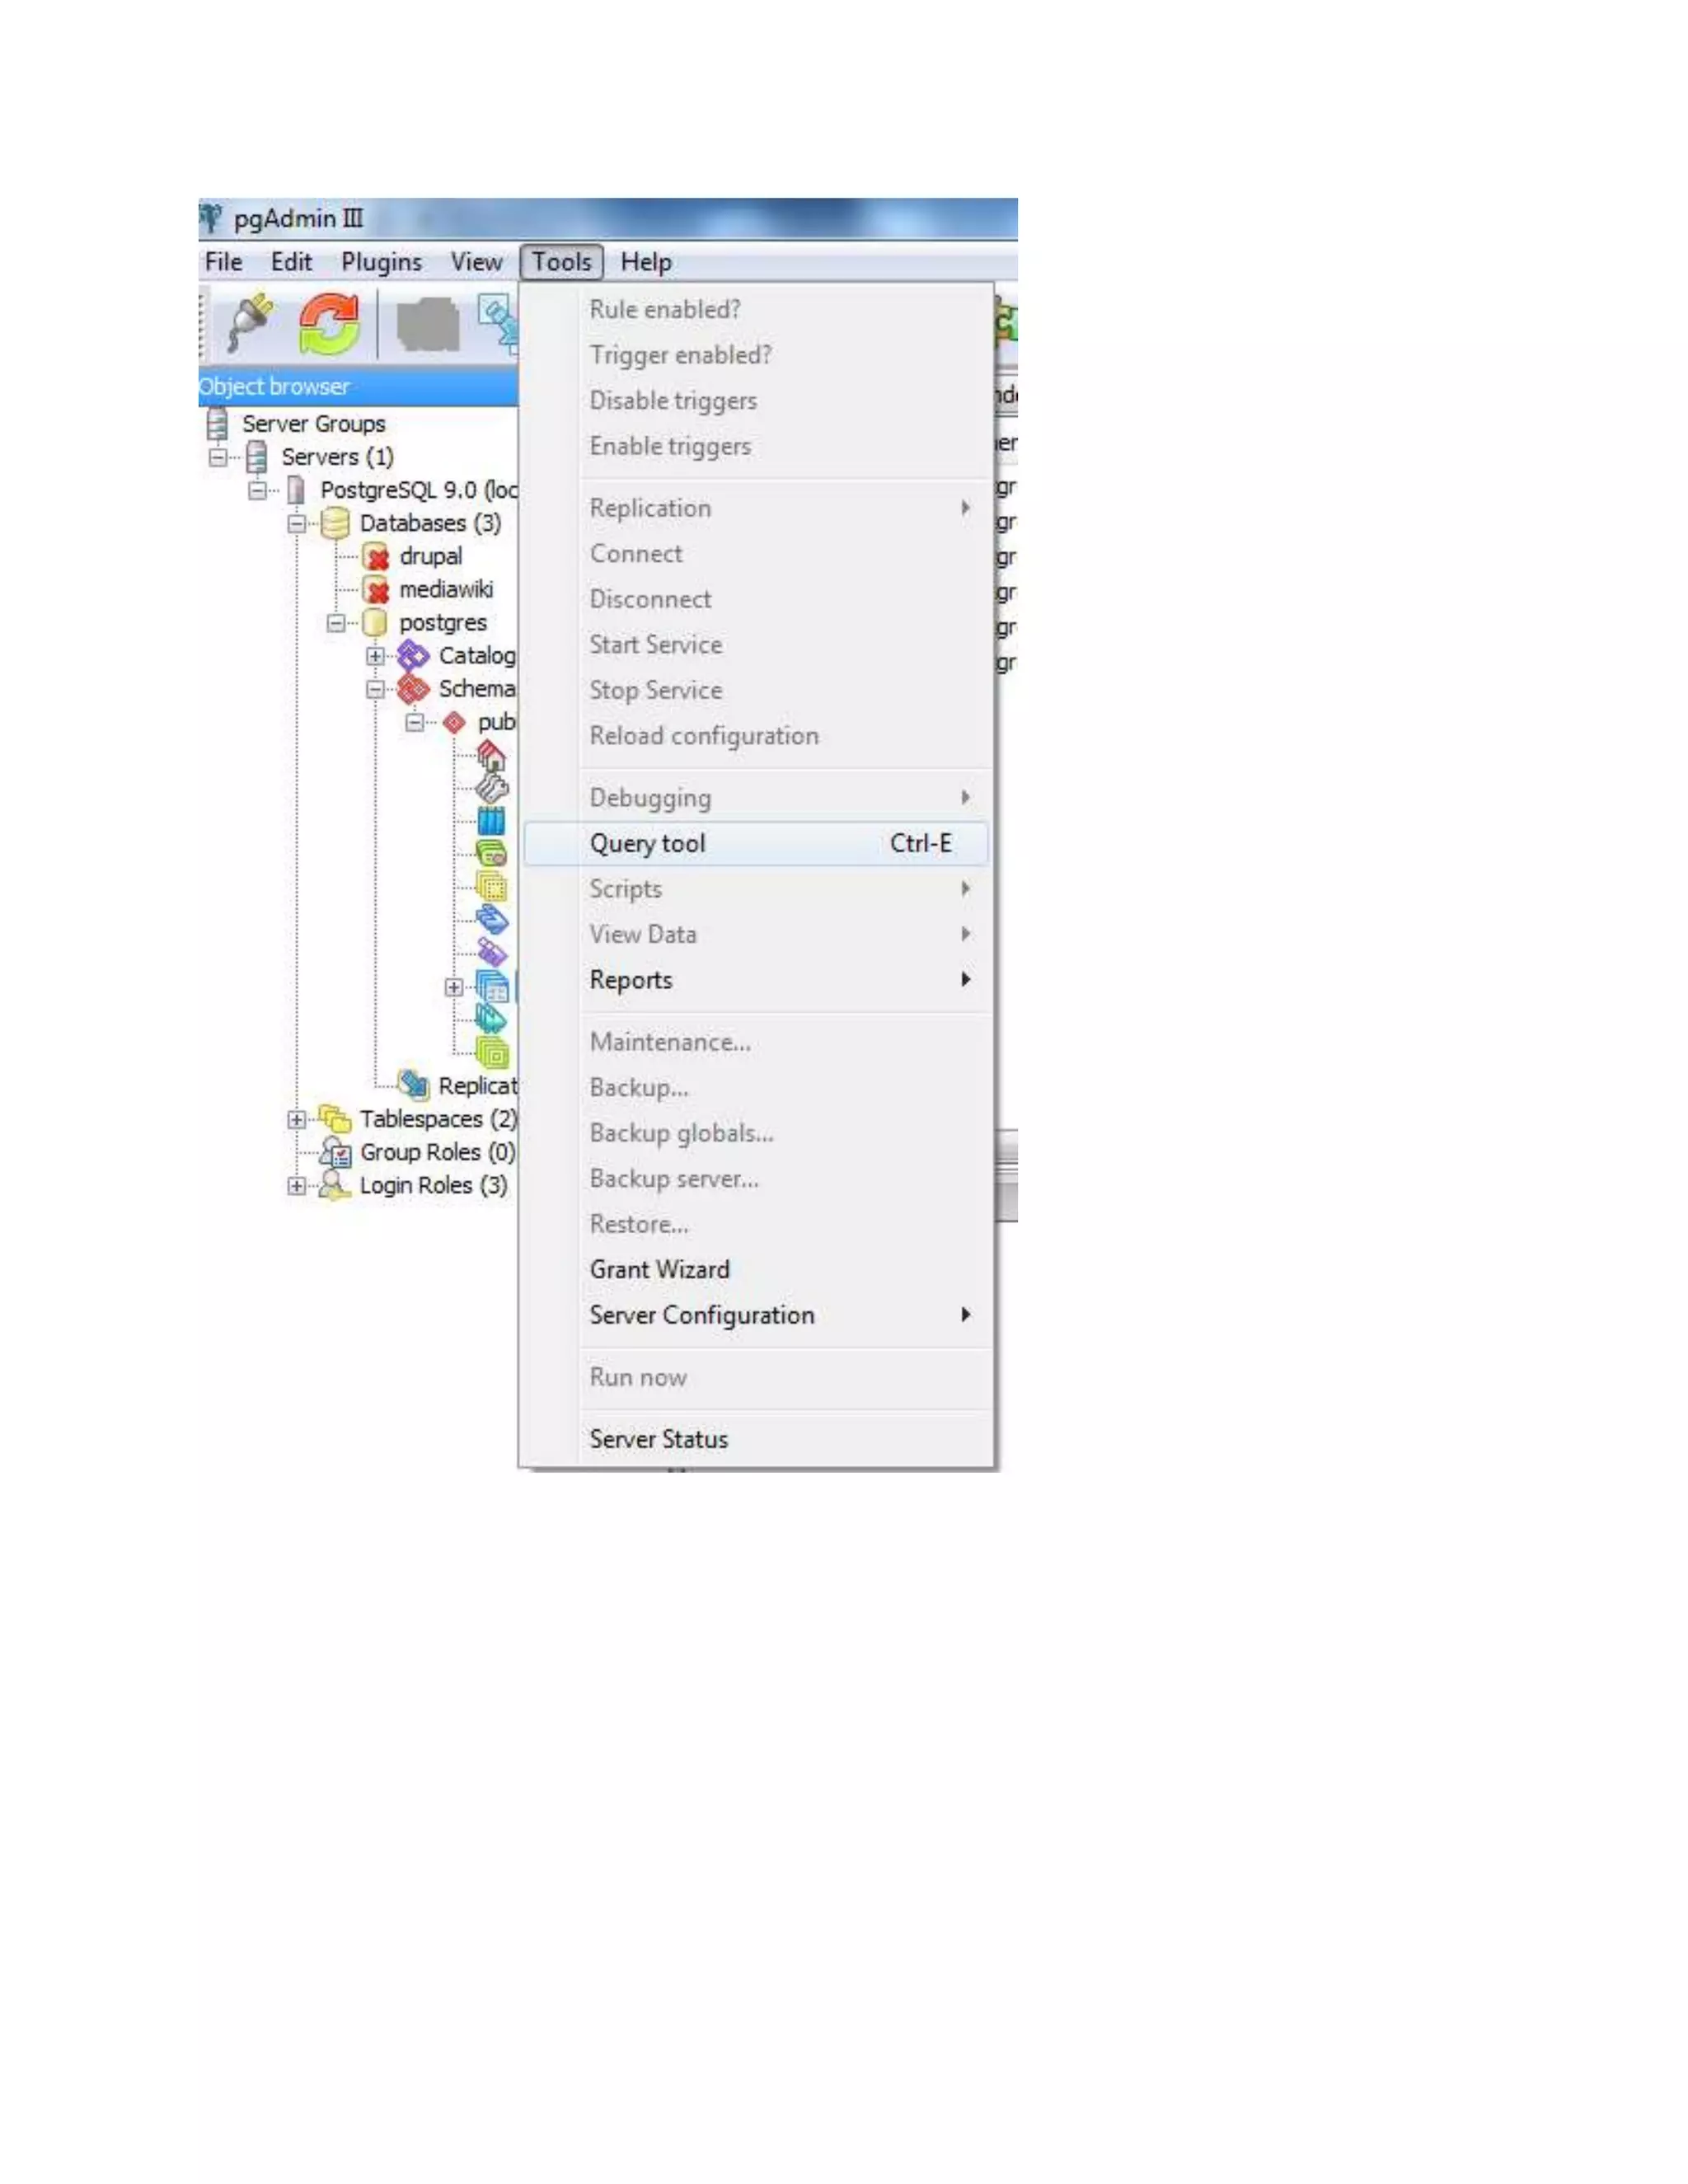Choose Disconnect in the Tools menu
This screenshot has height=2184, width=1688.
click(x=756, y=599)
